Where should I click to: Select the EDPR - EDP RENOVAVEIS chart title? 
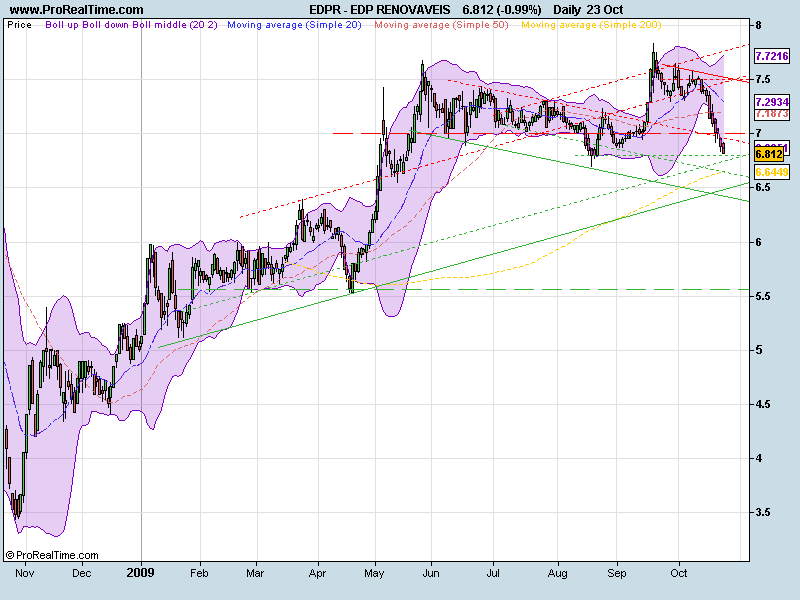(380, 10)
